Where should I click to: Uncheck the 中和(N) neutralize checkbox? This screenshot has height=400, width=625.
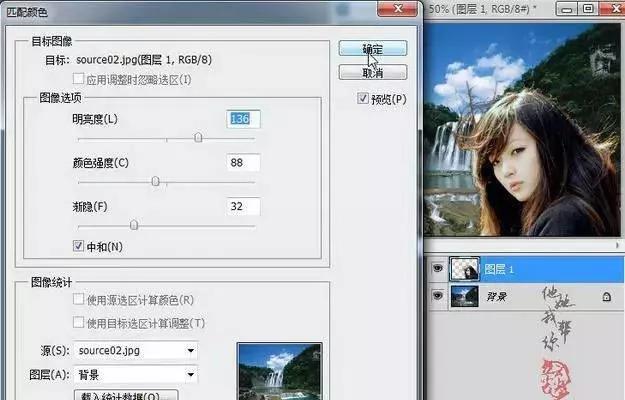tap(78, 246)
